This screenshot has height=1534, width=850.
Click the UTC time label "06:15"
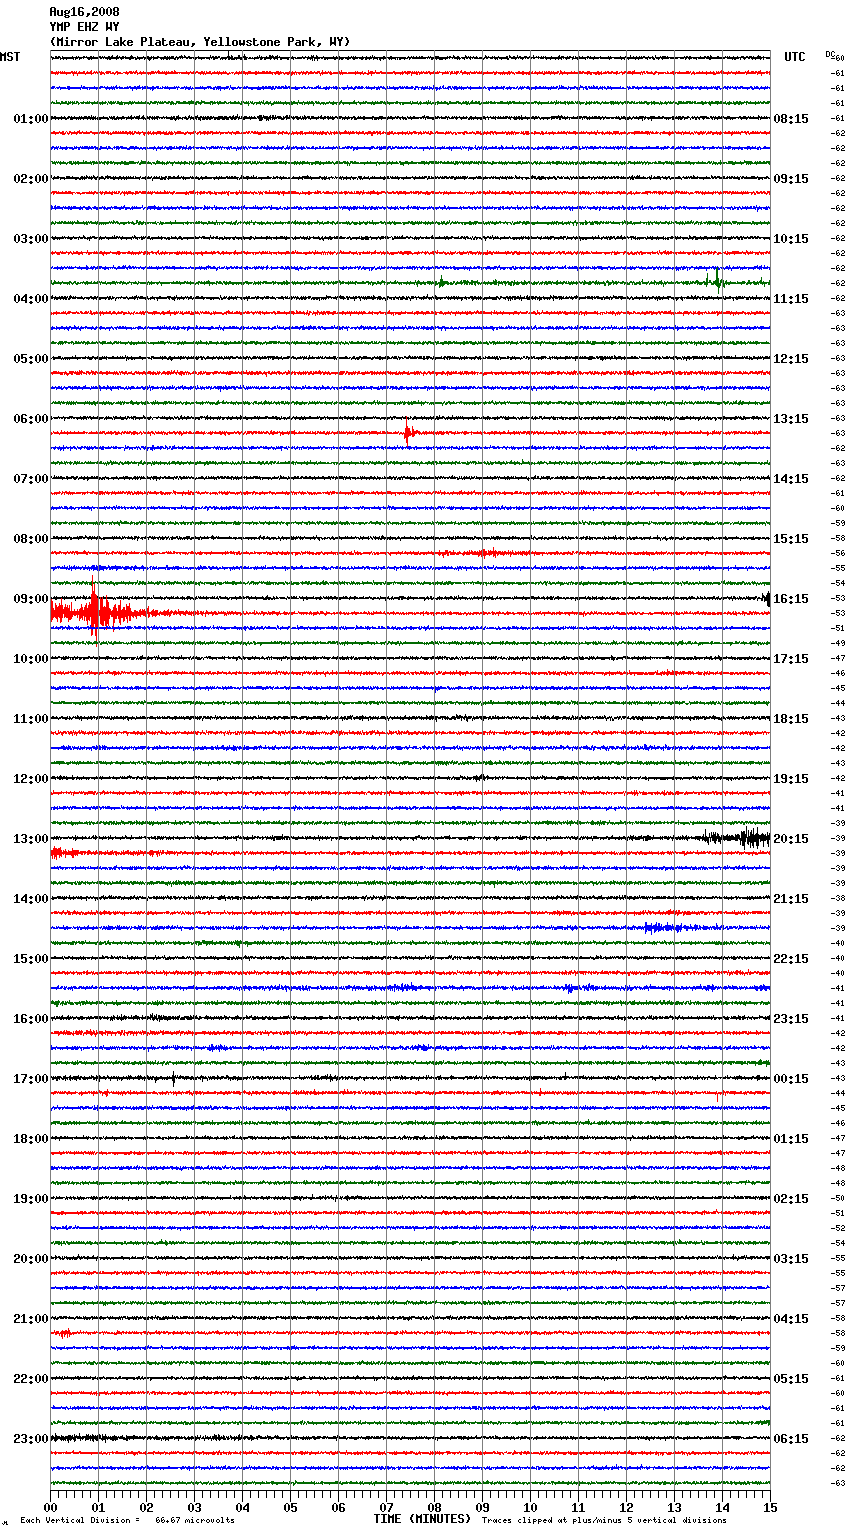[x=791, y=1439]
